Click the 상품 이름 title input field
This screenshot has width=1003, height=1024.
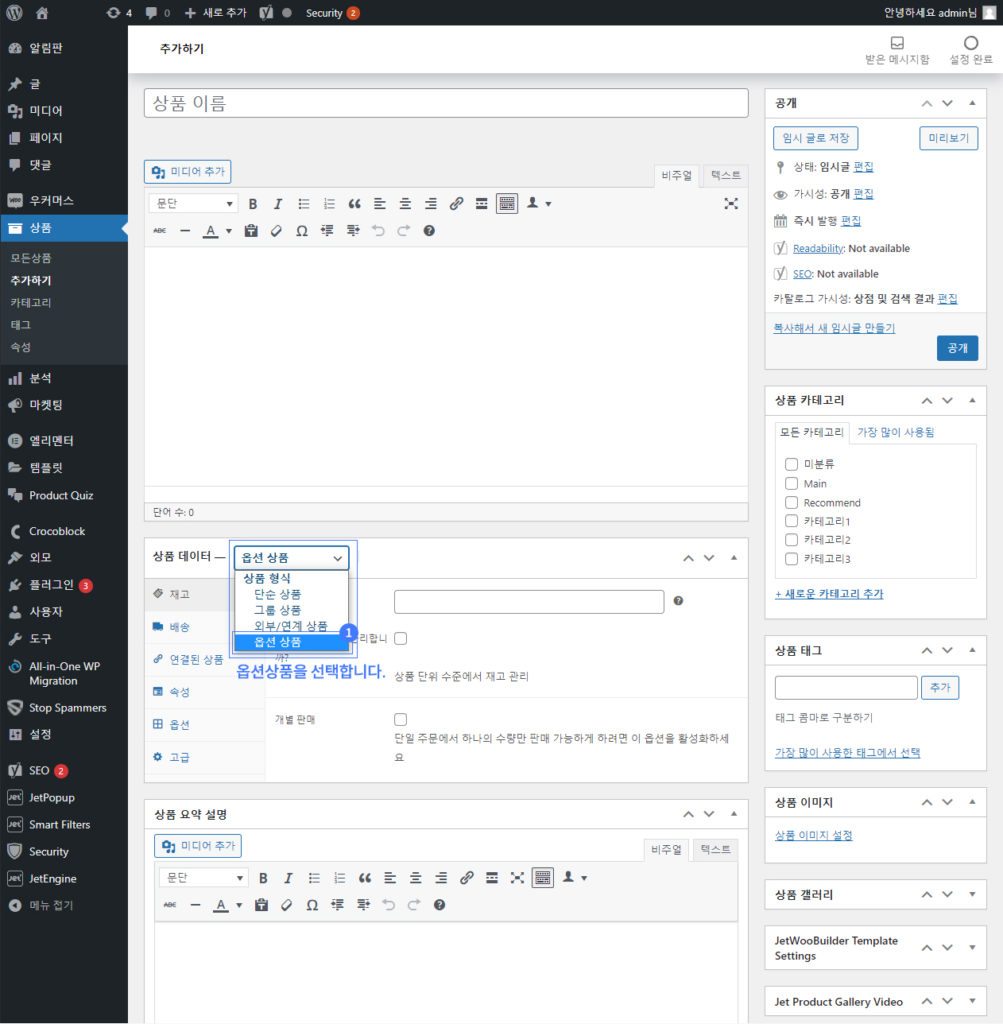pyautogui.click(x=446, y=103)
